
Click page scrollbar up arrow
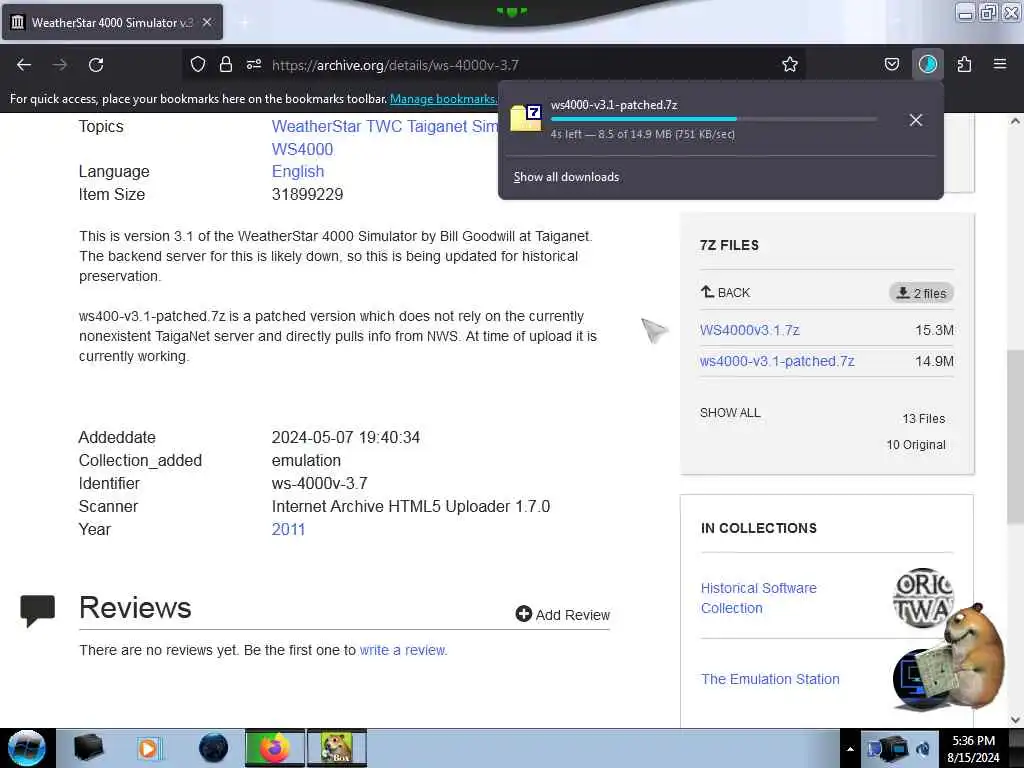[1015, 121]
